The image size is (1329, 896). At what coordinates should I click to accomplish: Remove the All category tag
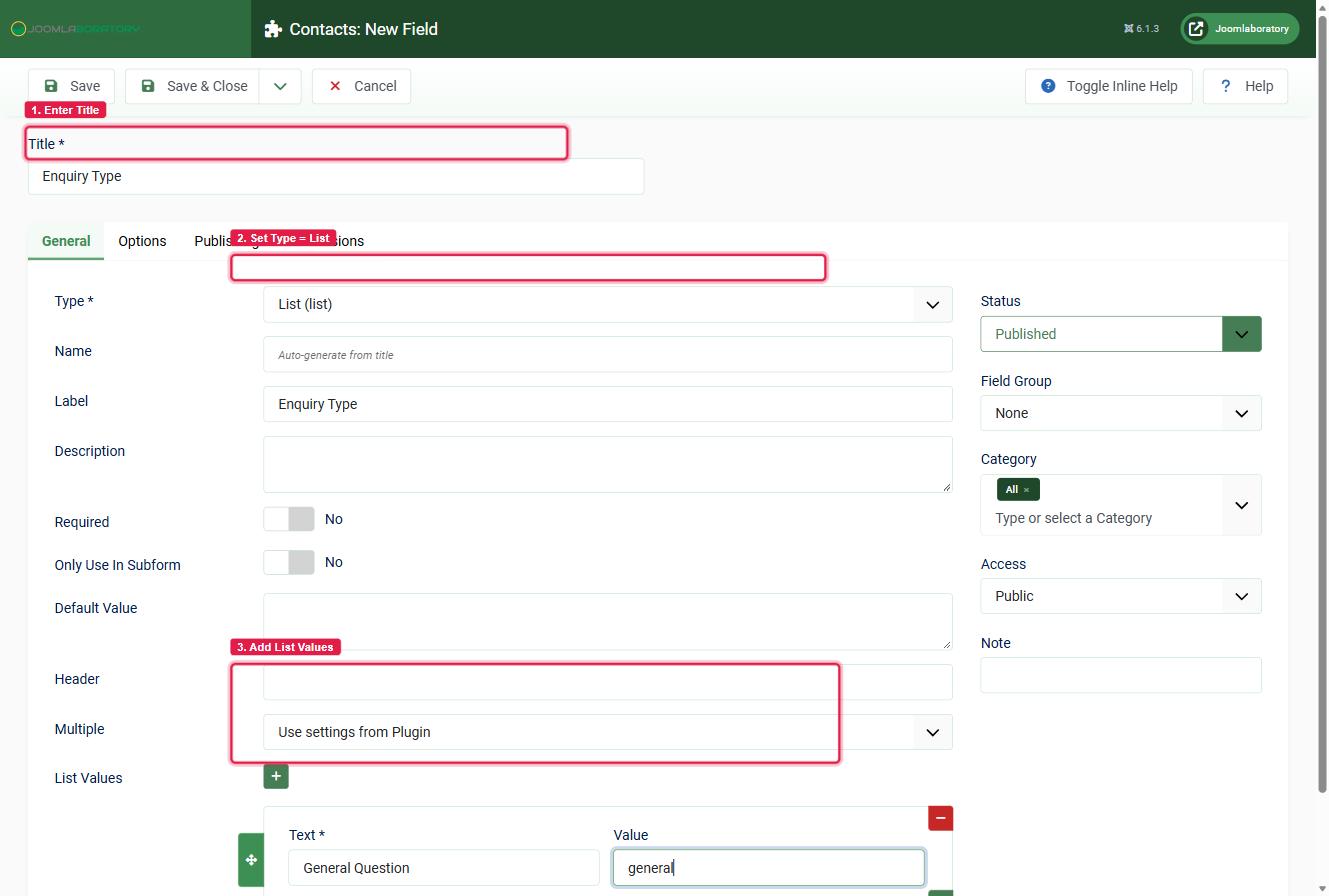pyautogui.click(x=1026, y=490)
